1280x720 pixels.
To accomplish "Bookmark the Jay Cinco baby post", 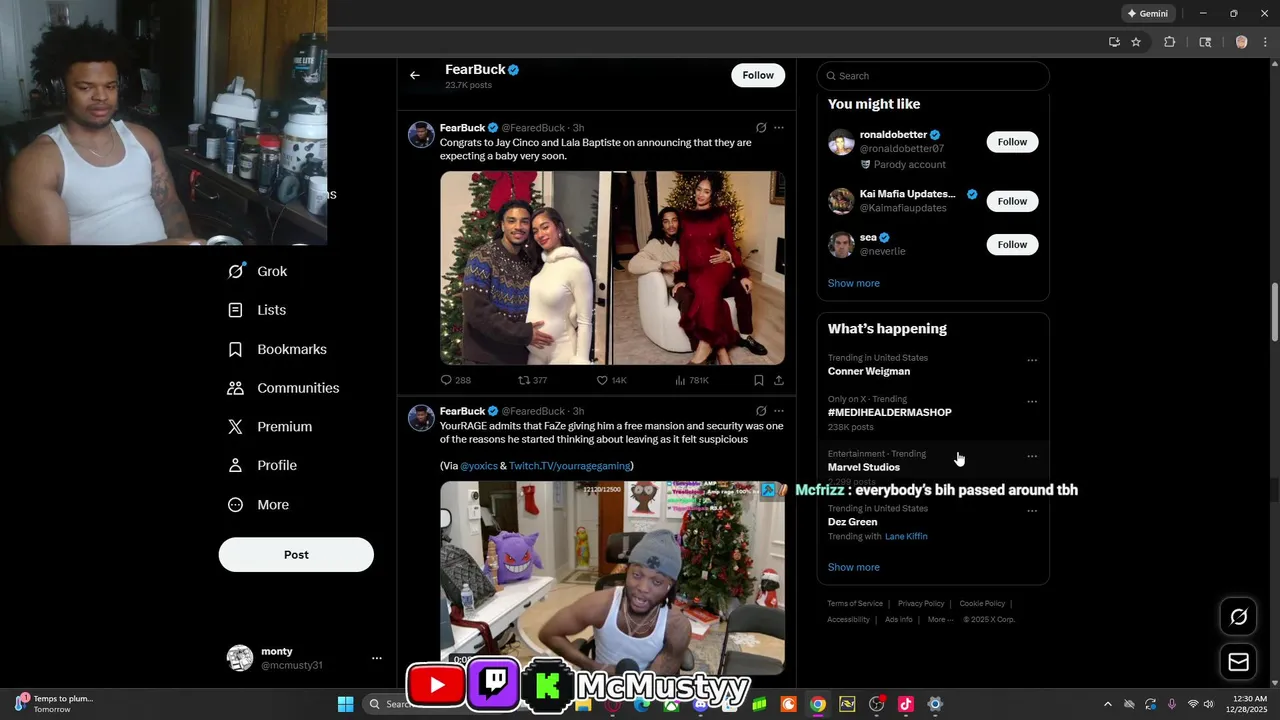I will coord(759,380).
